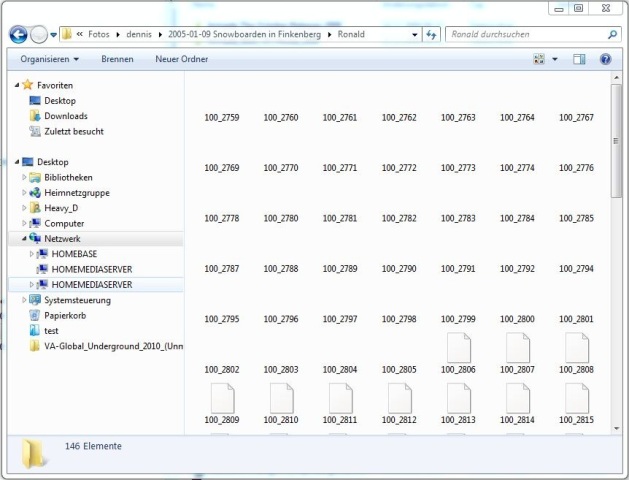Click the refresh icon next to address bar
The width and height of the screenshot is (629, 480).
tap(432, 35)
